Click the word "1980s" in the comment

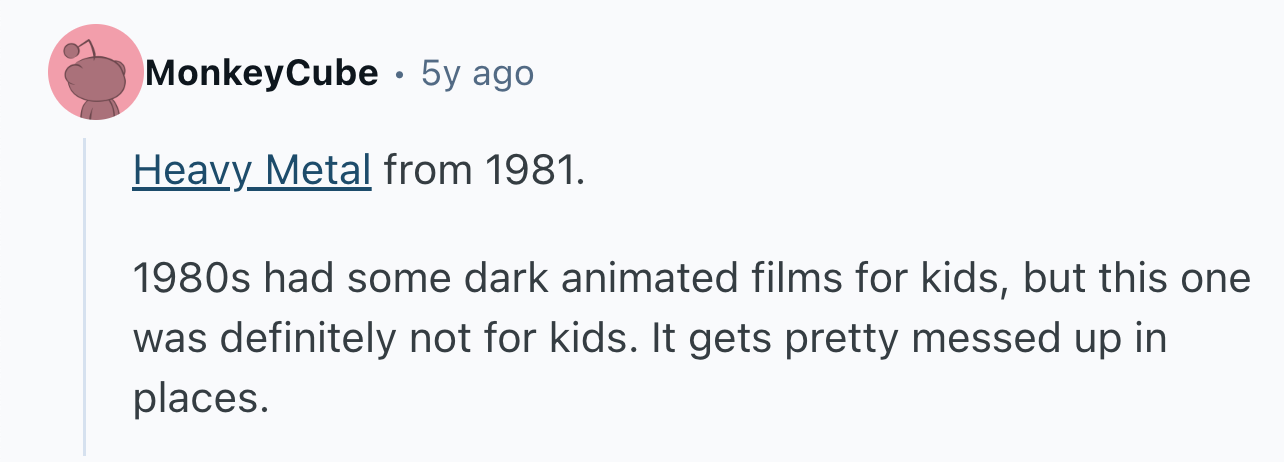click(x=192, y=279)
